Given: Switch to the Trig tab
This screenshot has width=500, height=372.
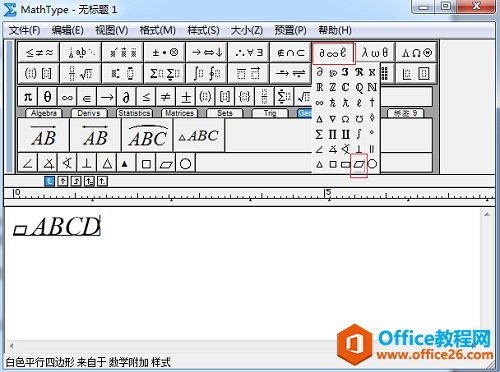Looking at the screenshot, I should pos(270,113).
